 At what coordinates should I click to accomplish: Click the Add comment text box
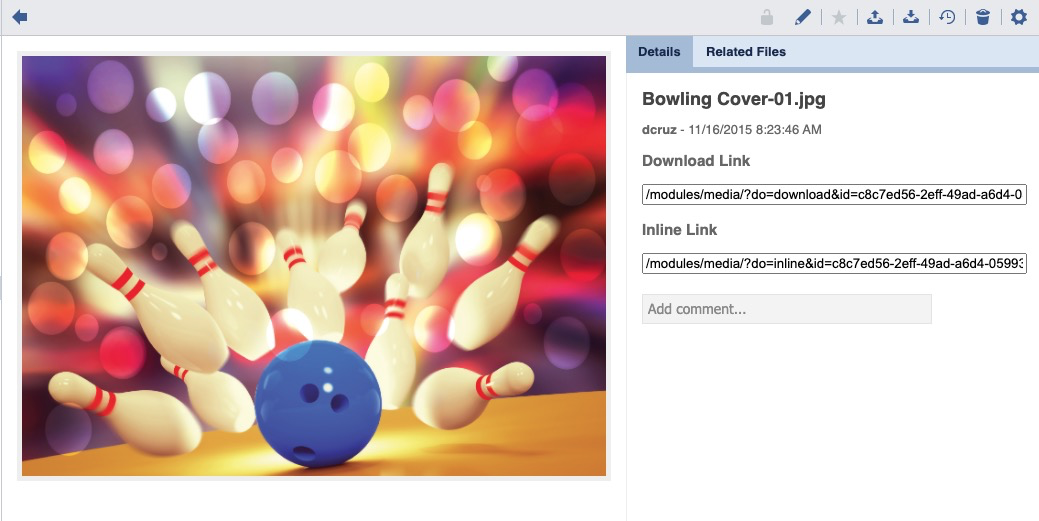point(786,309)
